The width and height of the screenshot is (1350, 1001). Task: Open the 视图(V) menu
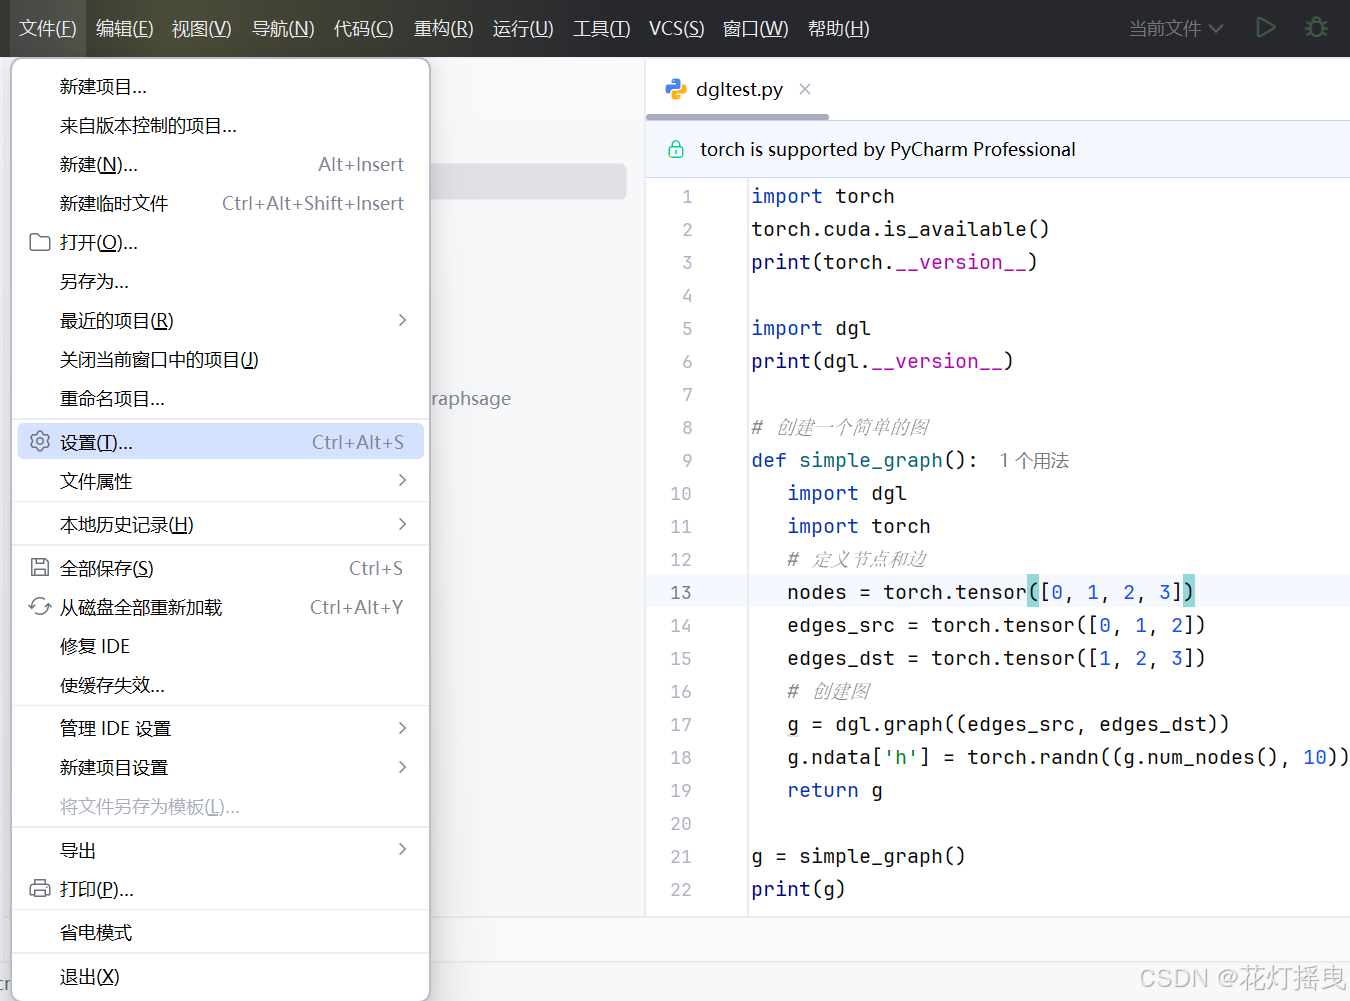[202, 29]
